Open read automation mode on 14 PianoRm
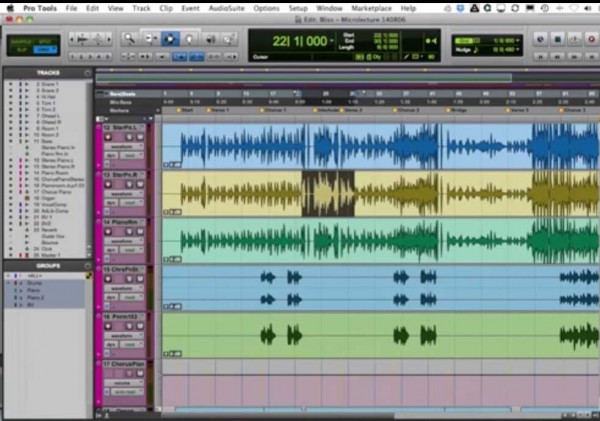 click(130, 250)
